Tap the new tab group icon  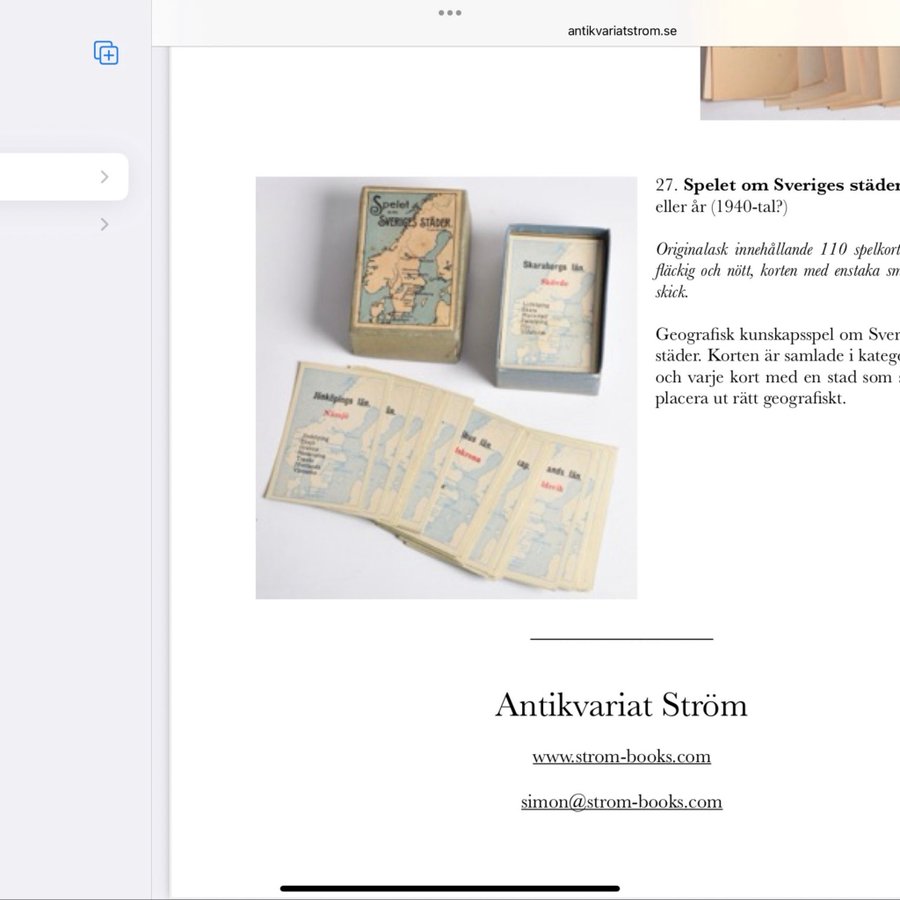(x=106, y=53)
